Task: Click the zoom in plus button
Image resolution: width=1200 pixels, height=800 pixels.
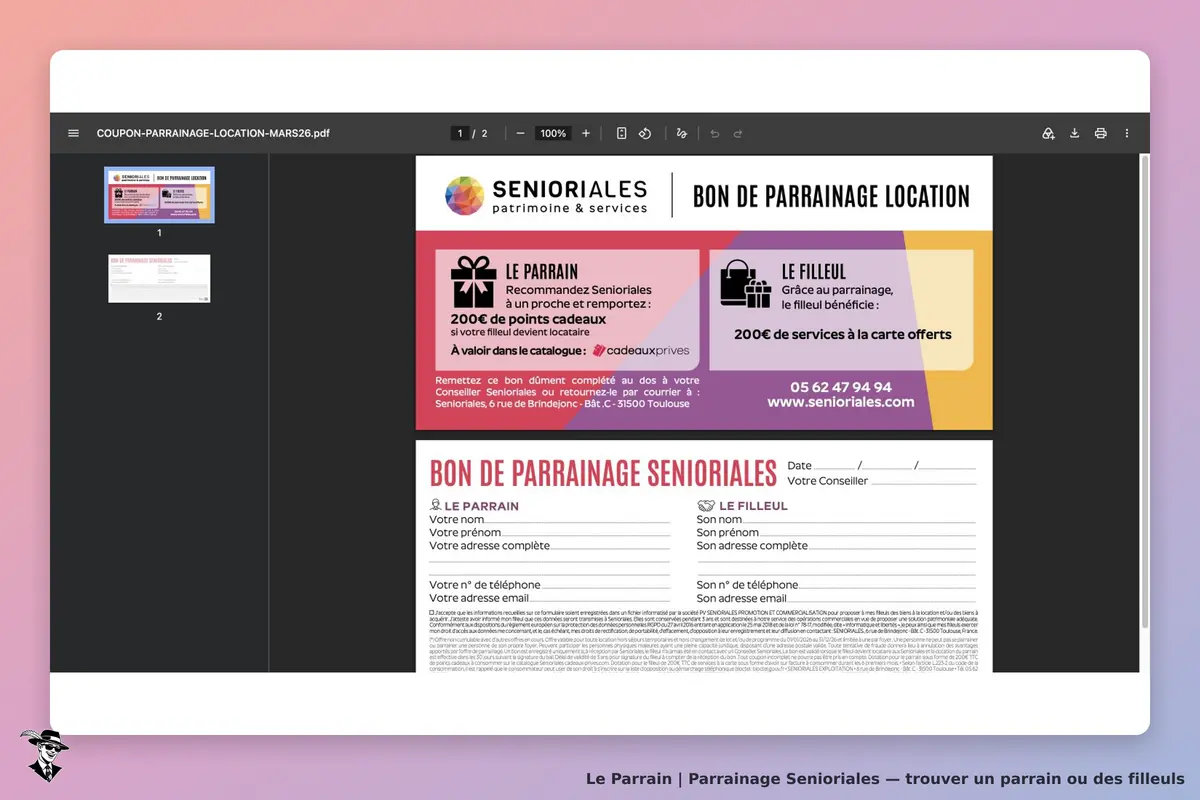Action: coord(586,133)
